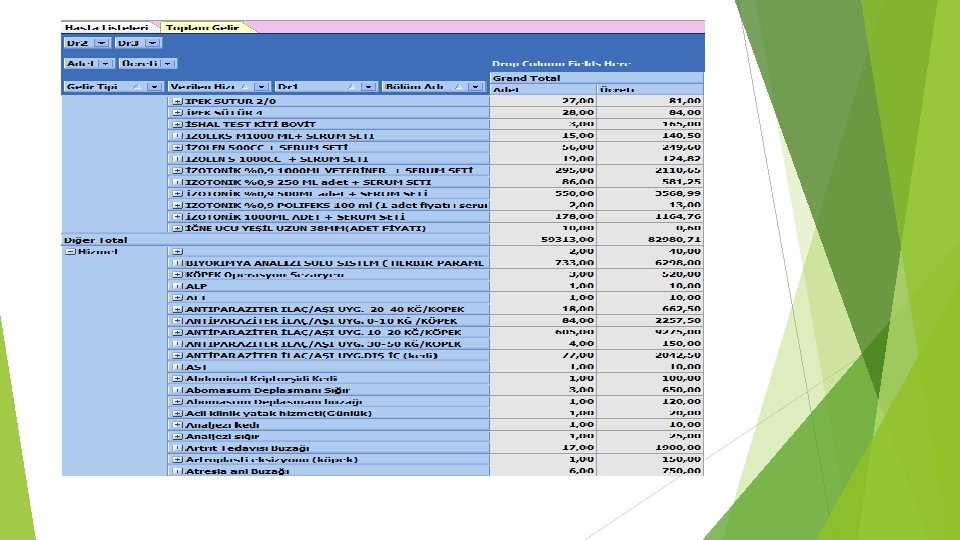Expand the IPEK SUTUR 2/0 row
Viewport: 960px width, 540px height.
(177, 101)
